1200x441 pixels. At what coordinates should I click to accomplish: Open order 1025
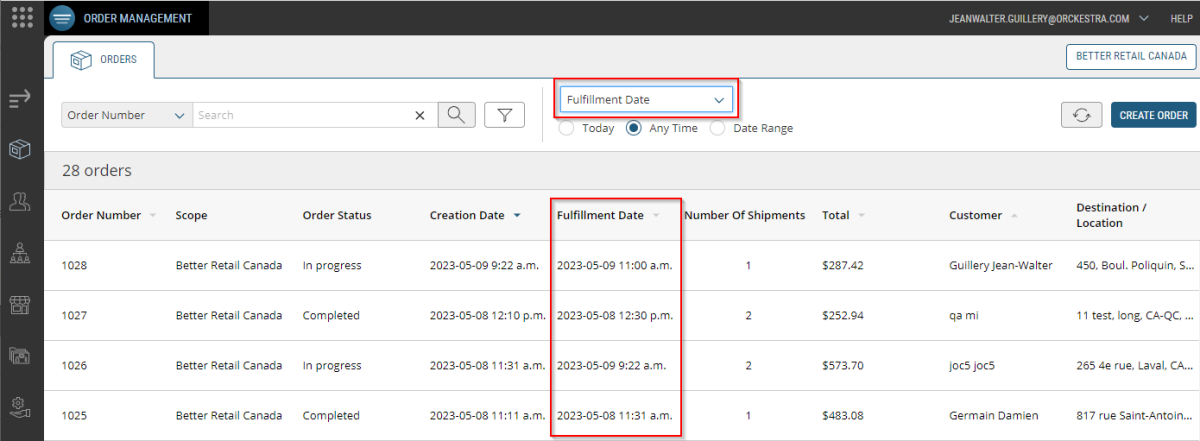tap(74, 415)
